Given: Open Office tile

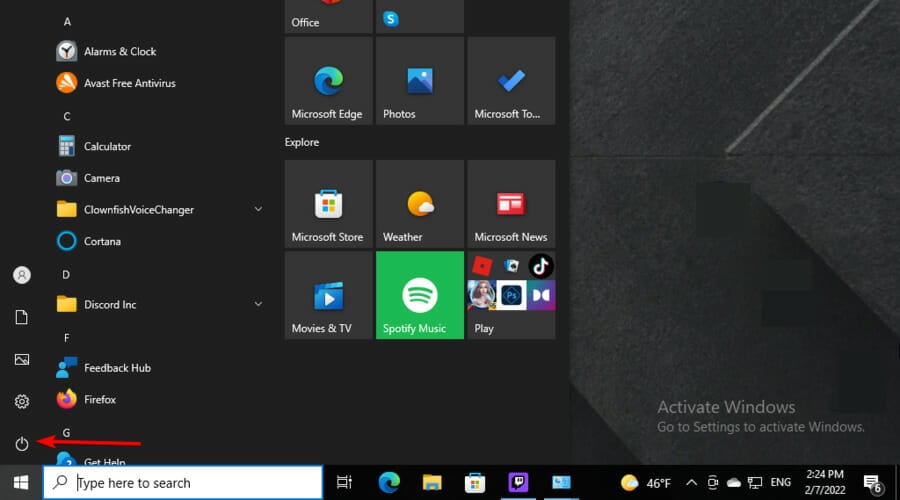Looking at the screenshot, I should 328,16.
